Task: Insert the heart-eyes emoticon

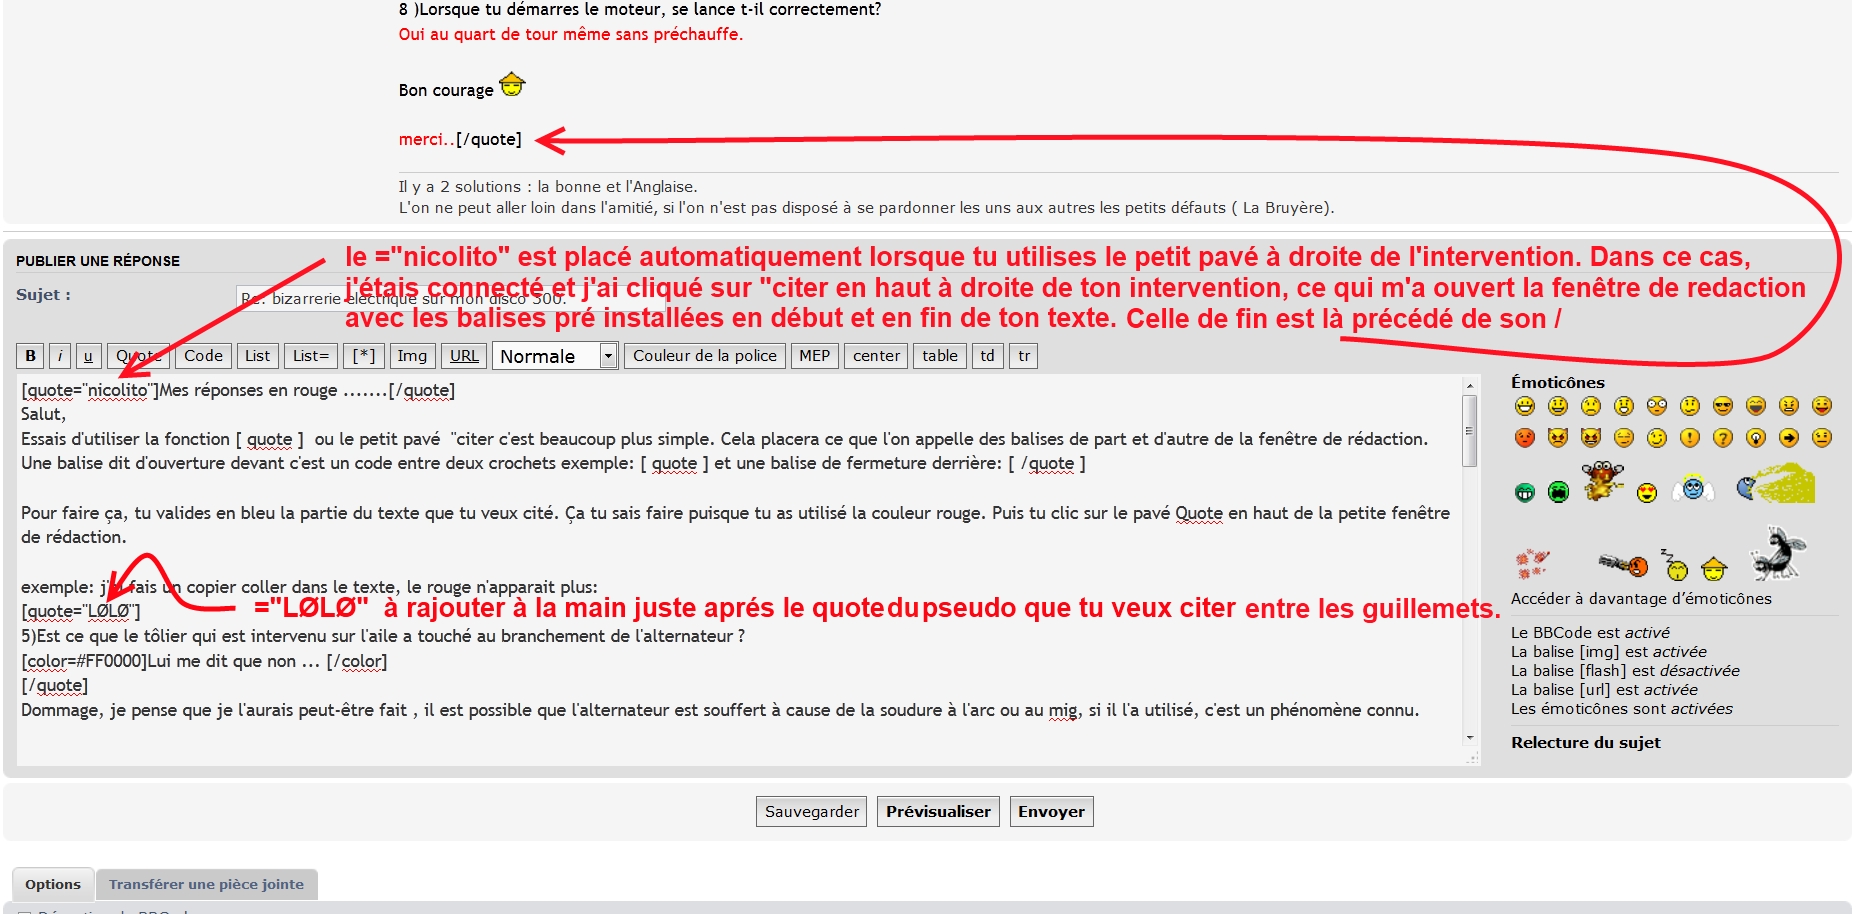Action: pos(1647,492)
